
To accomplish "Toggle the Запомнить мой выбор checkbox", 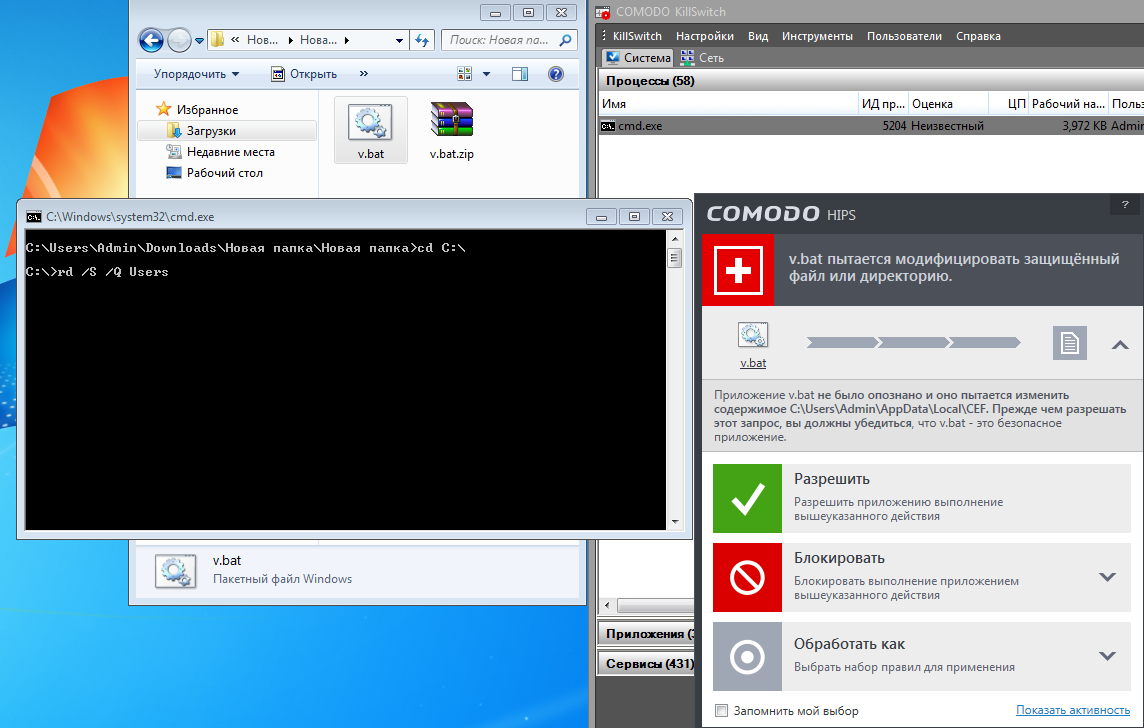I will 722,710.
